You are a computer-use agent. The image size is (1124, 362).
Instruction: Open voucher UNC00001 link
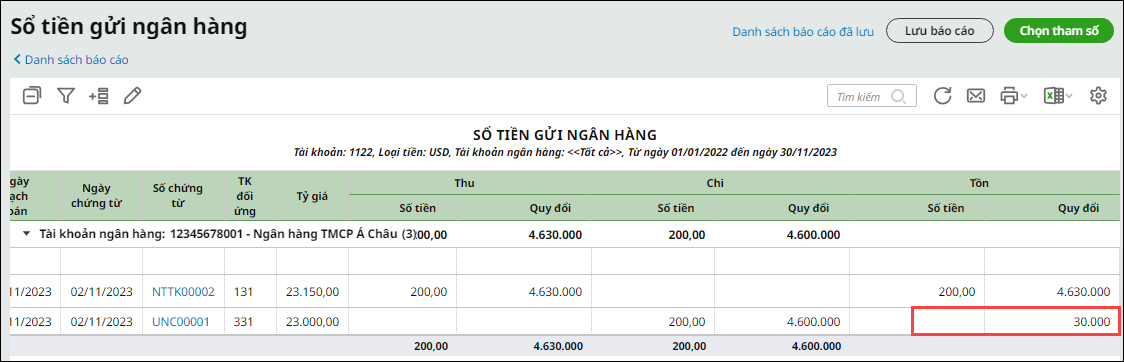(x=181, y=322)
